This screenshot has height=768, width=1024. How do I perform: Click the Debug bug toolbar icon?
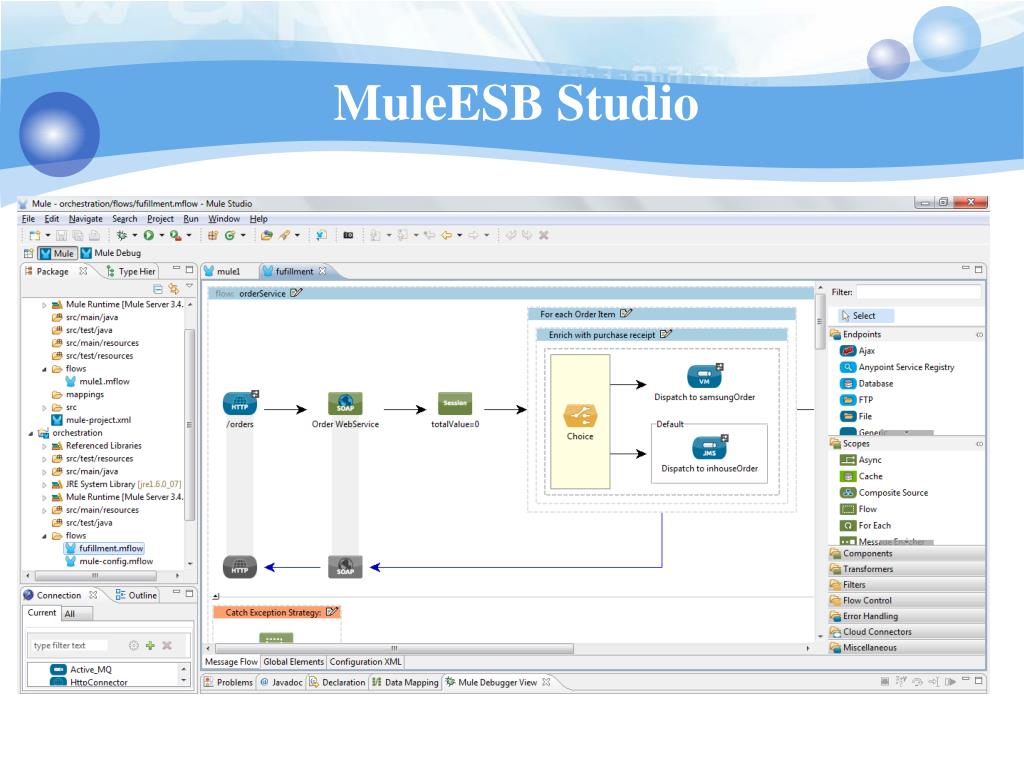coord(121,235)
